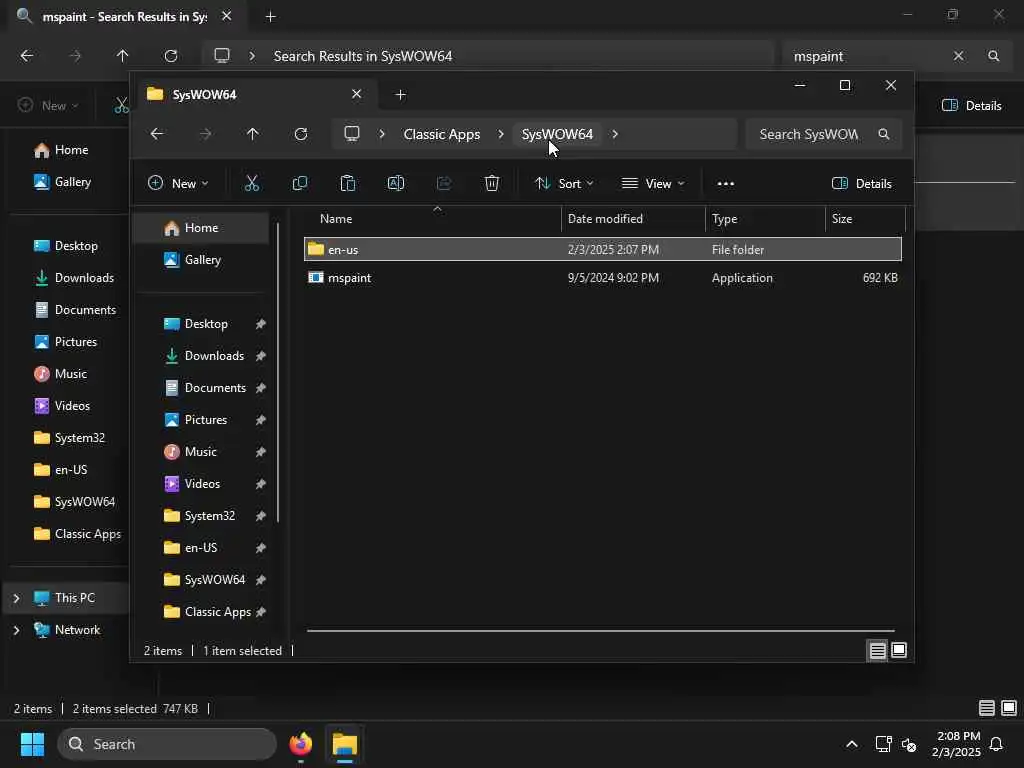Viewport: 1024px width, 768px height.
Task: Toggle the Details pane in SysWOW64 window
Action: tap(861, 184)
